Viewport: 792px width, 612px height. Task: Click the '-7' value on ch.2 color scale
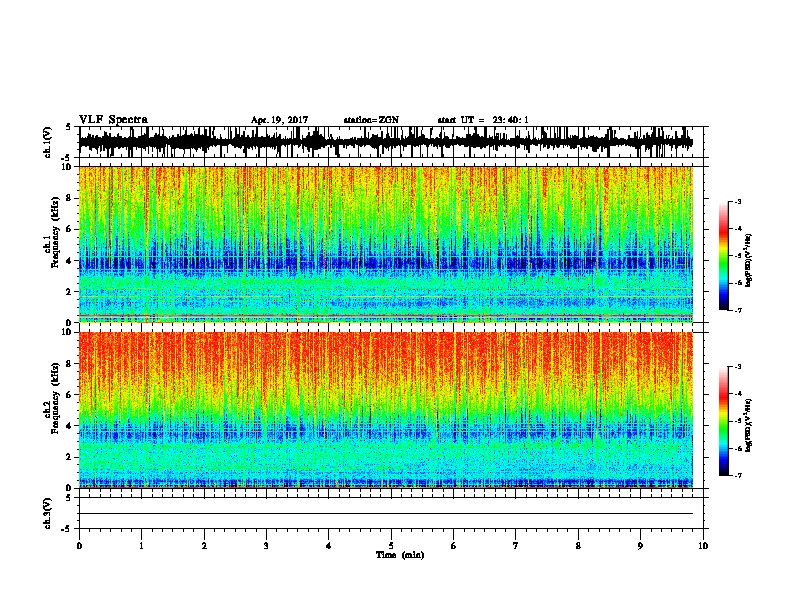737,475
